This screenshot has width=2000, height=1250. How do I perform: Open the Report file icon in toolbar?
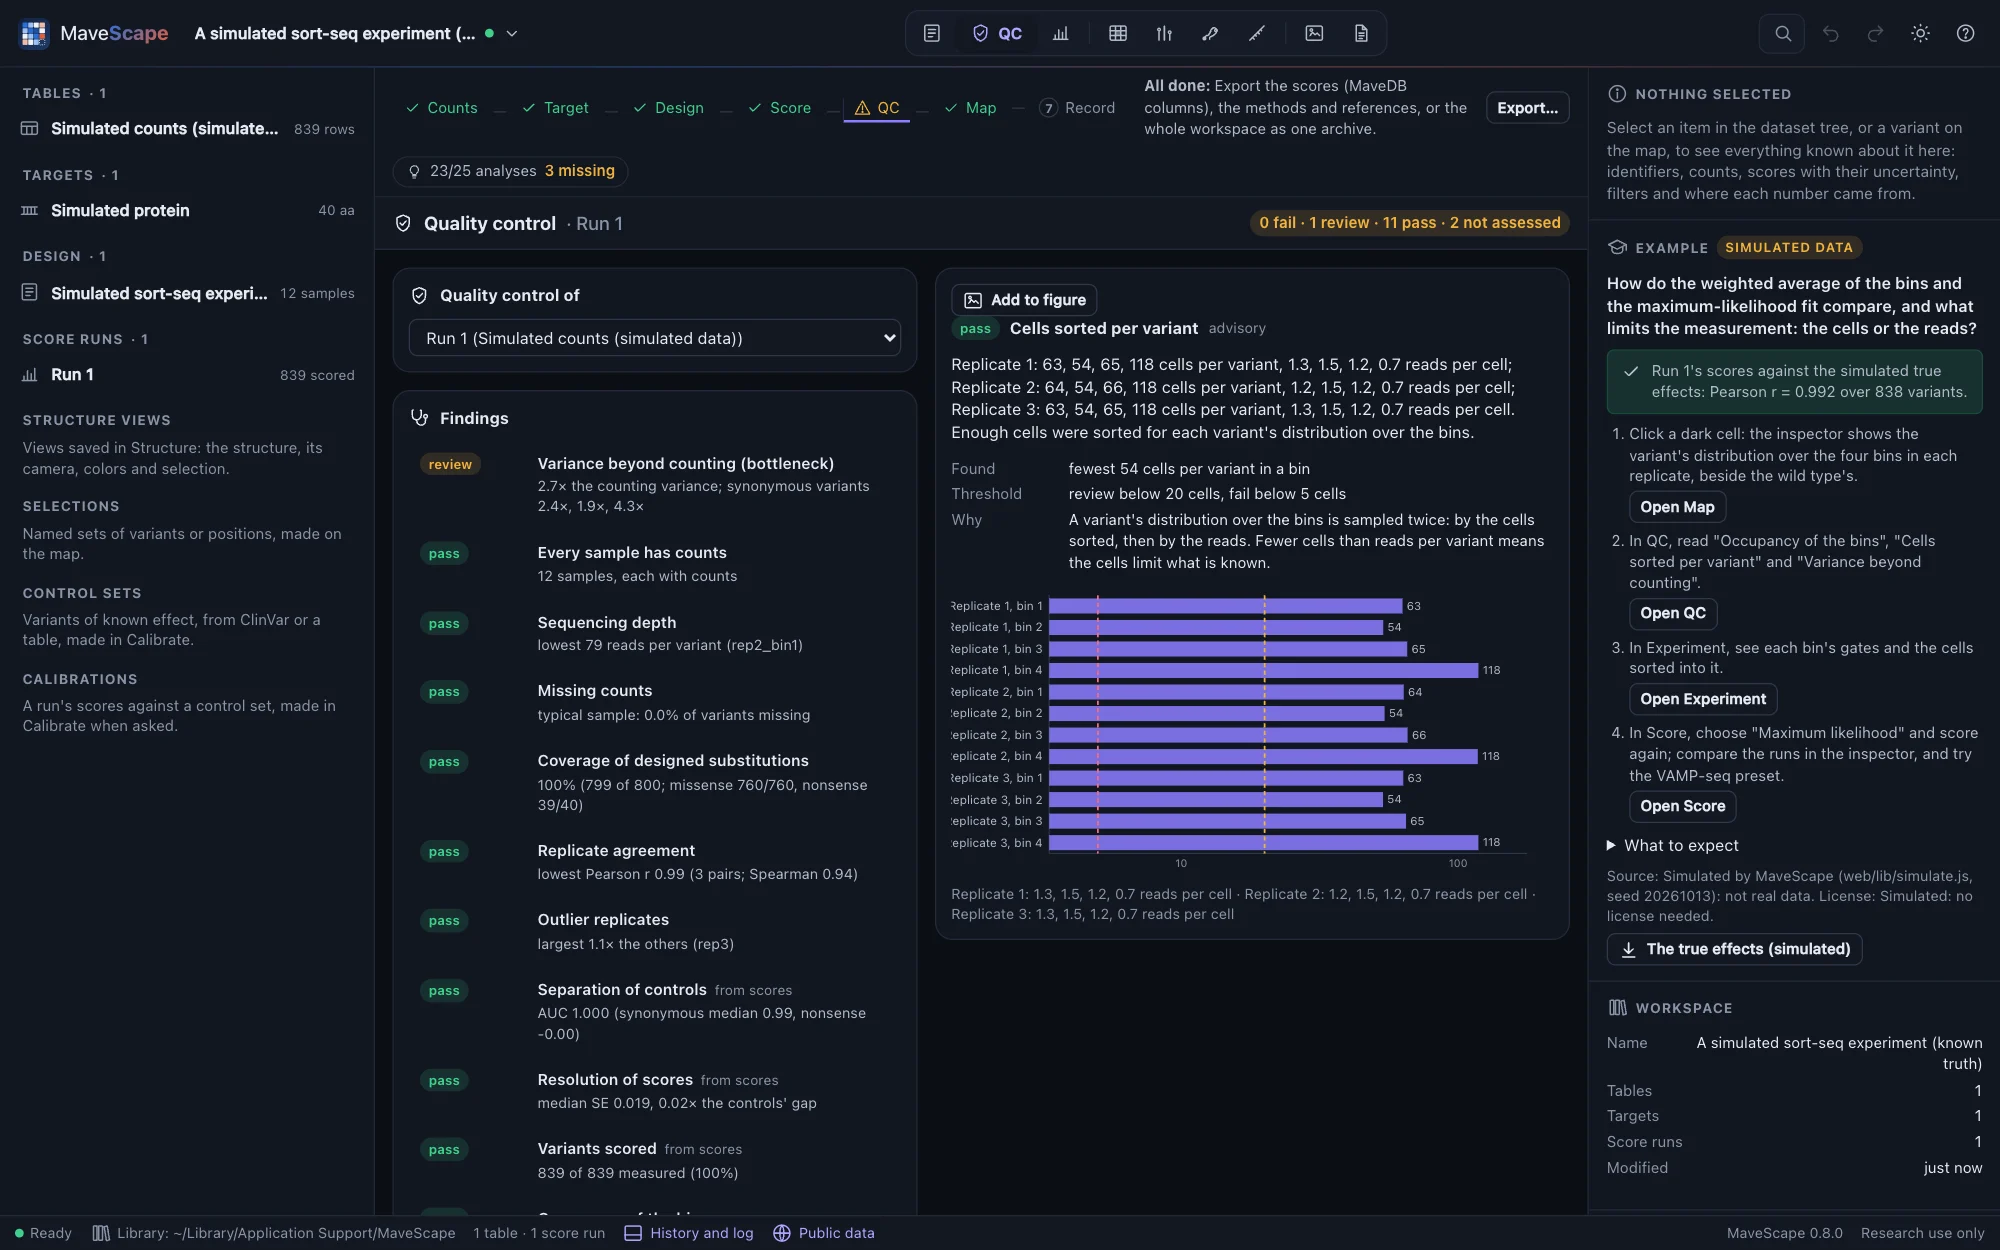[x=1361, y=33]
